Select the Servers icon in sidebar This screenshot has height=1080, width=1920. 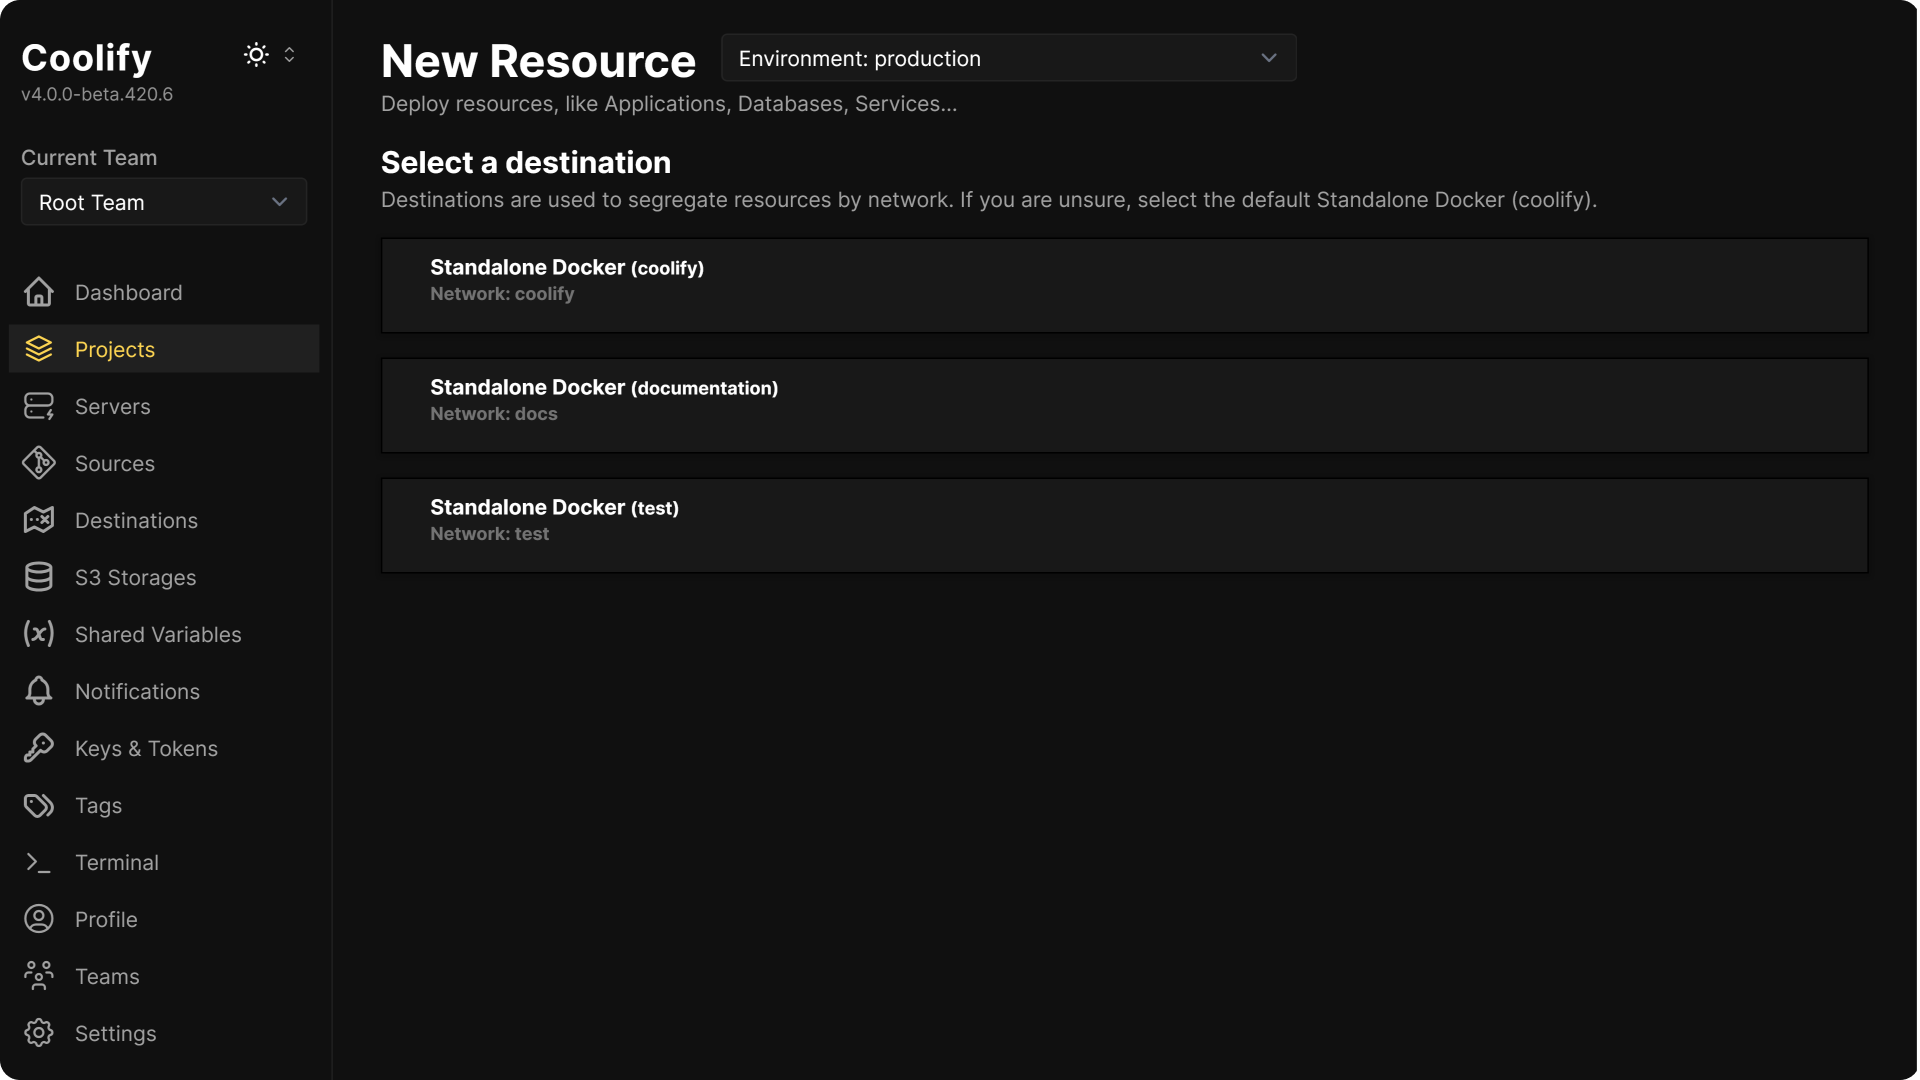38,406
